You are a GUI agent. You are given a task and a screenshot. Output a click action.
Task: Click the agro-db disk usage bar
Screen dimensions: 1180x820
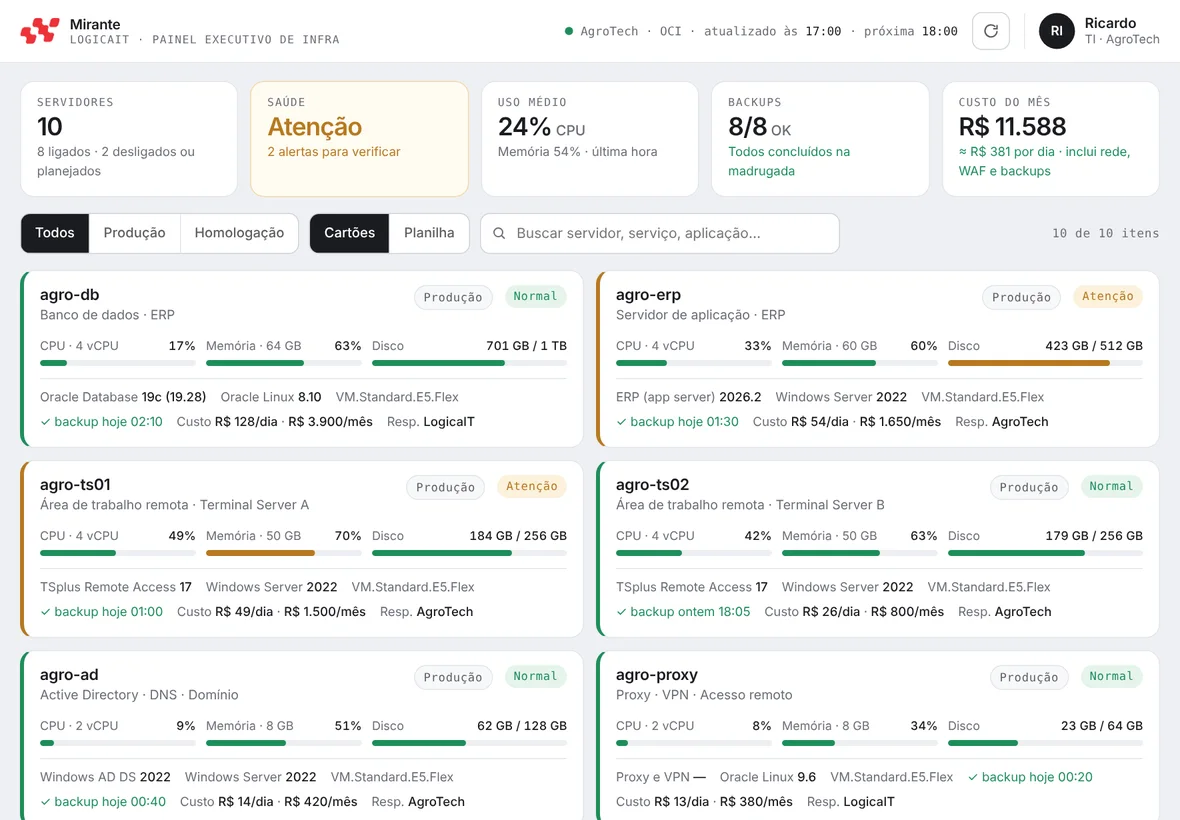470,363
